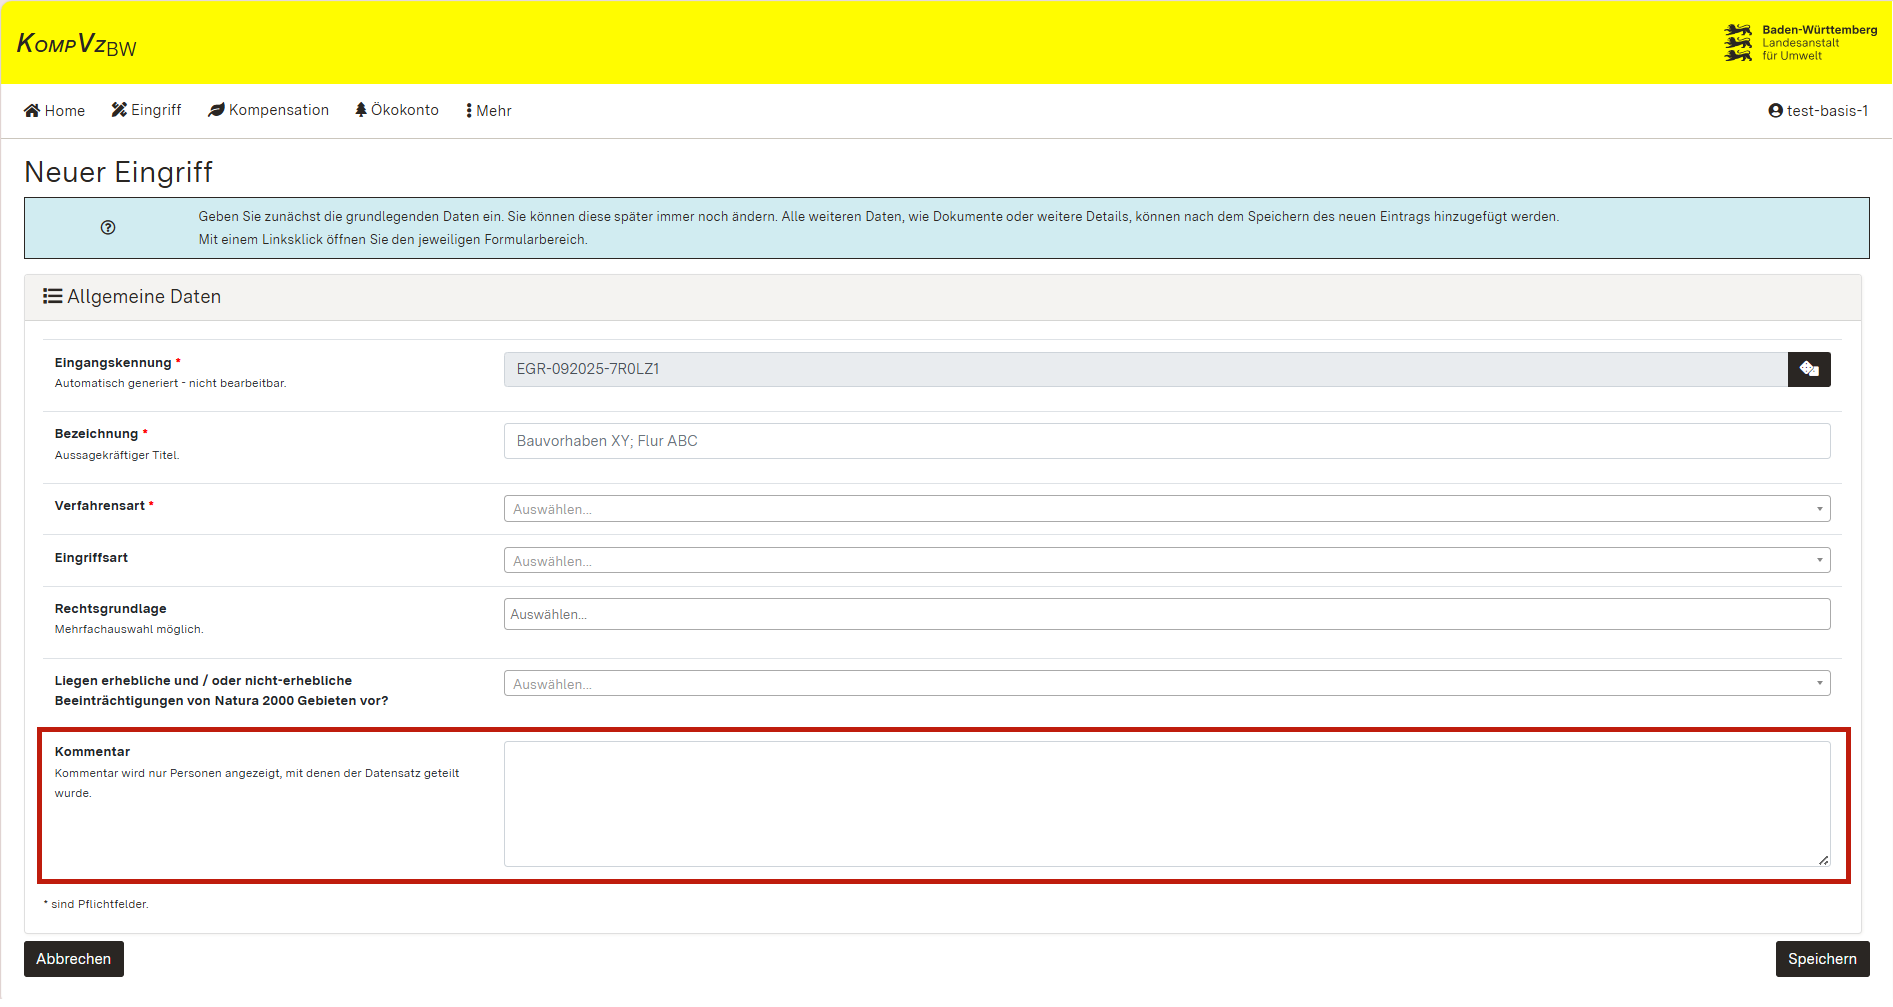
Task: Click the help question mark icon
Action: point(108,228)
